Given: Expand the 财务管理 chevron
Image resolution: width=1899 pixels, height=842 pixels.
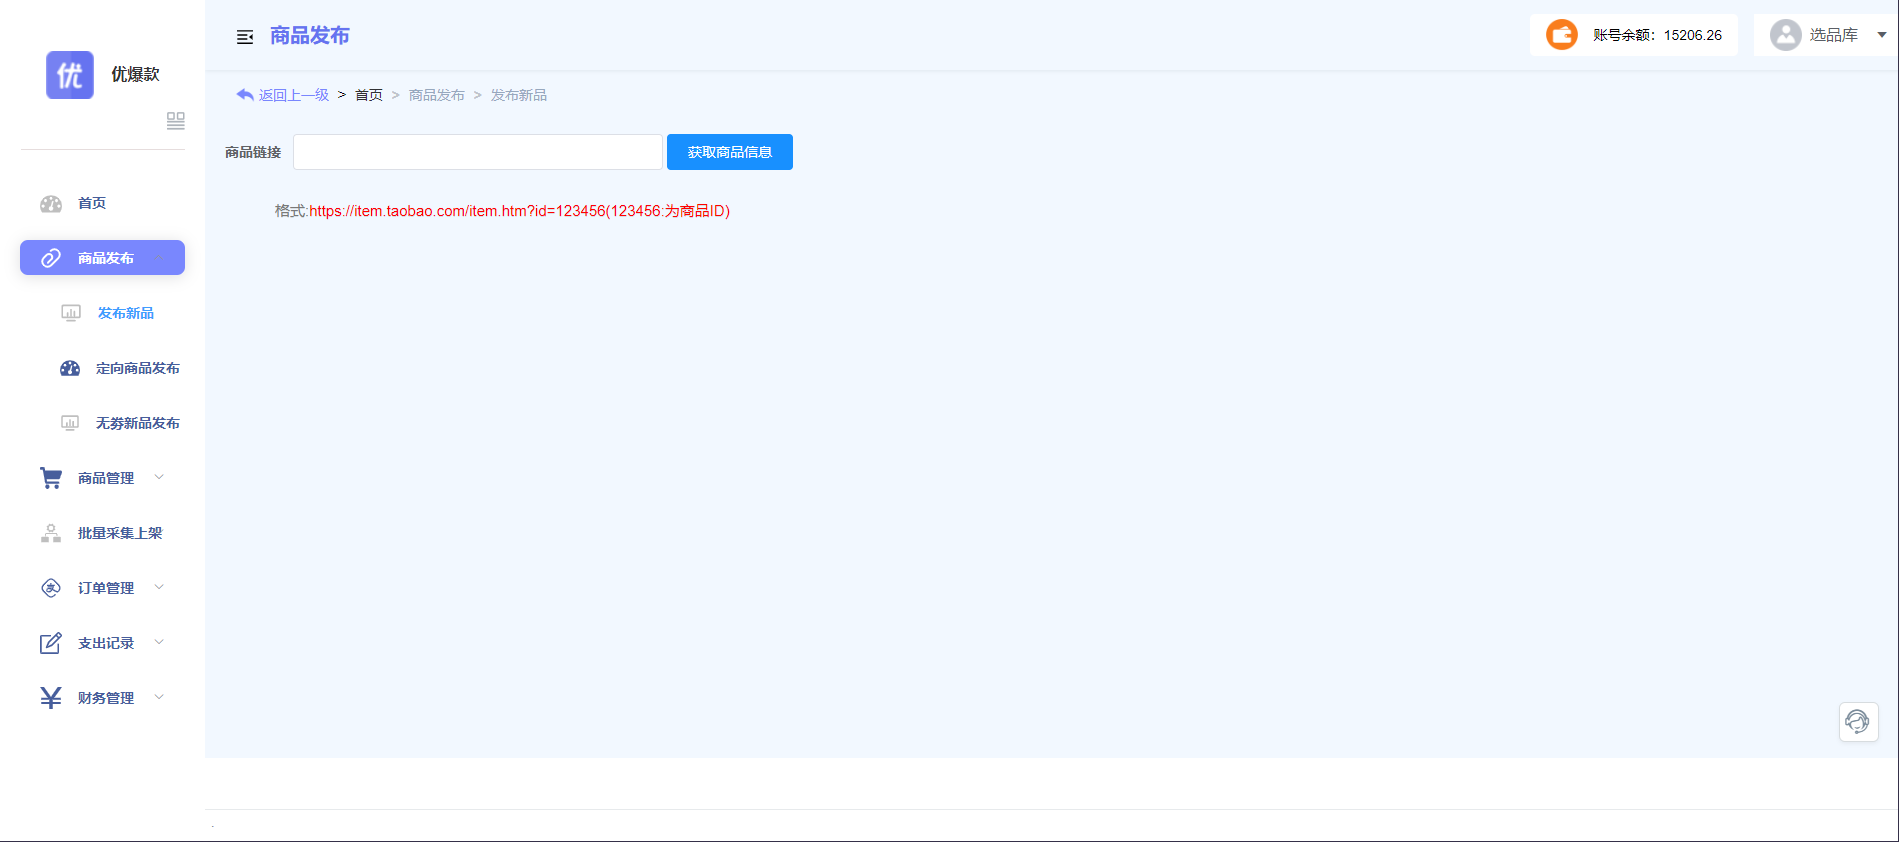Looking at the screenshot, I should [x=159, y=697].
